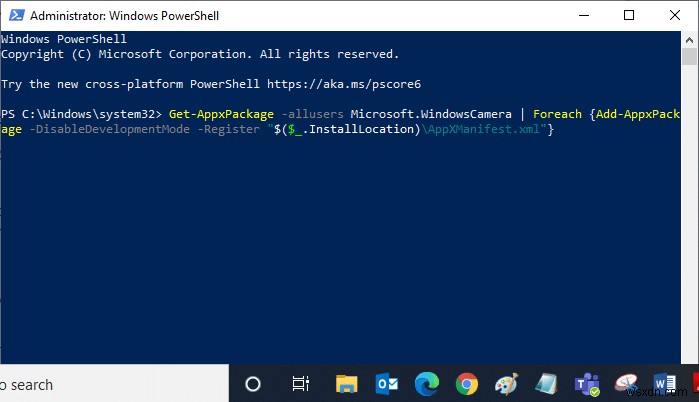
Task: Click the https://aka.ms/pscore6 URL text
Action: (x=344, y=84)
